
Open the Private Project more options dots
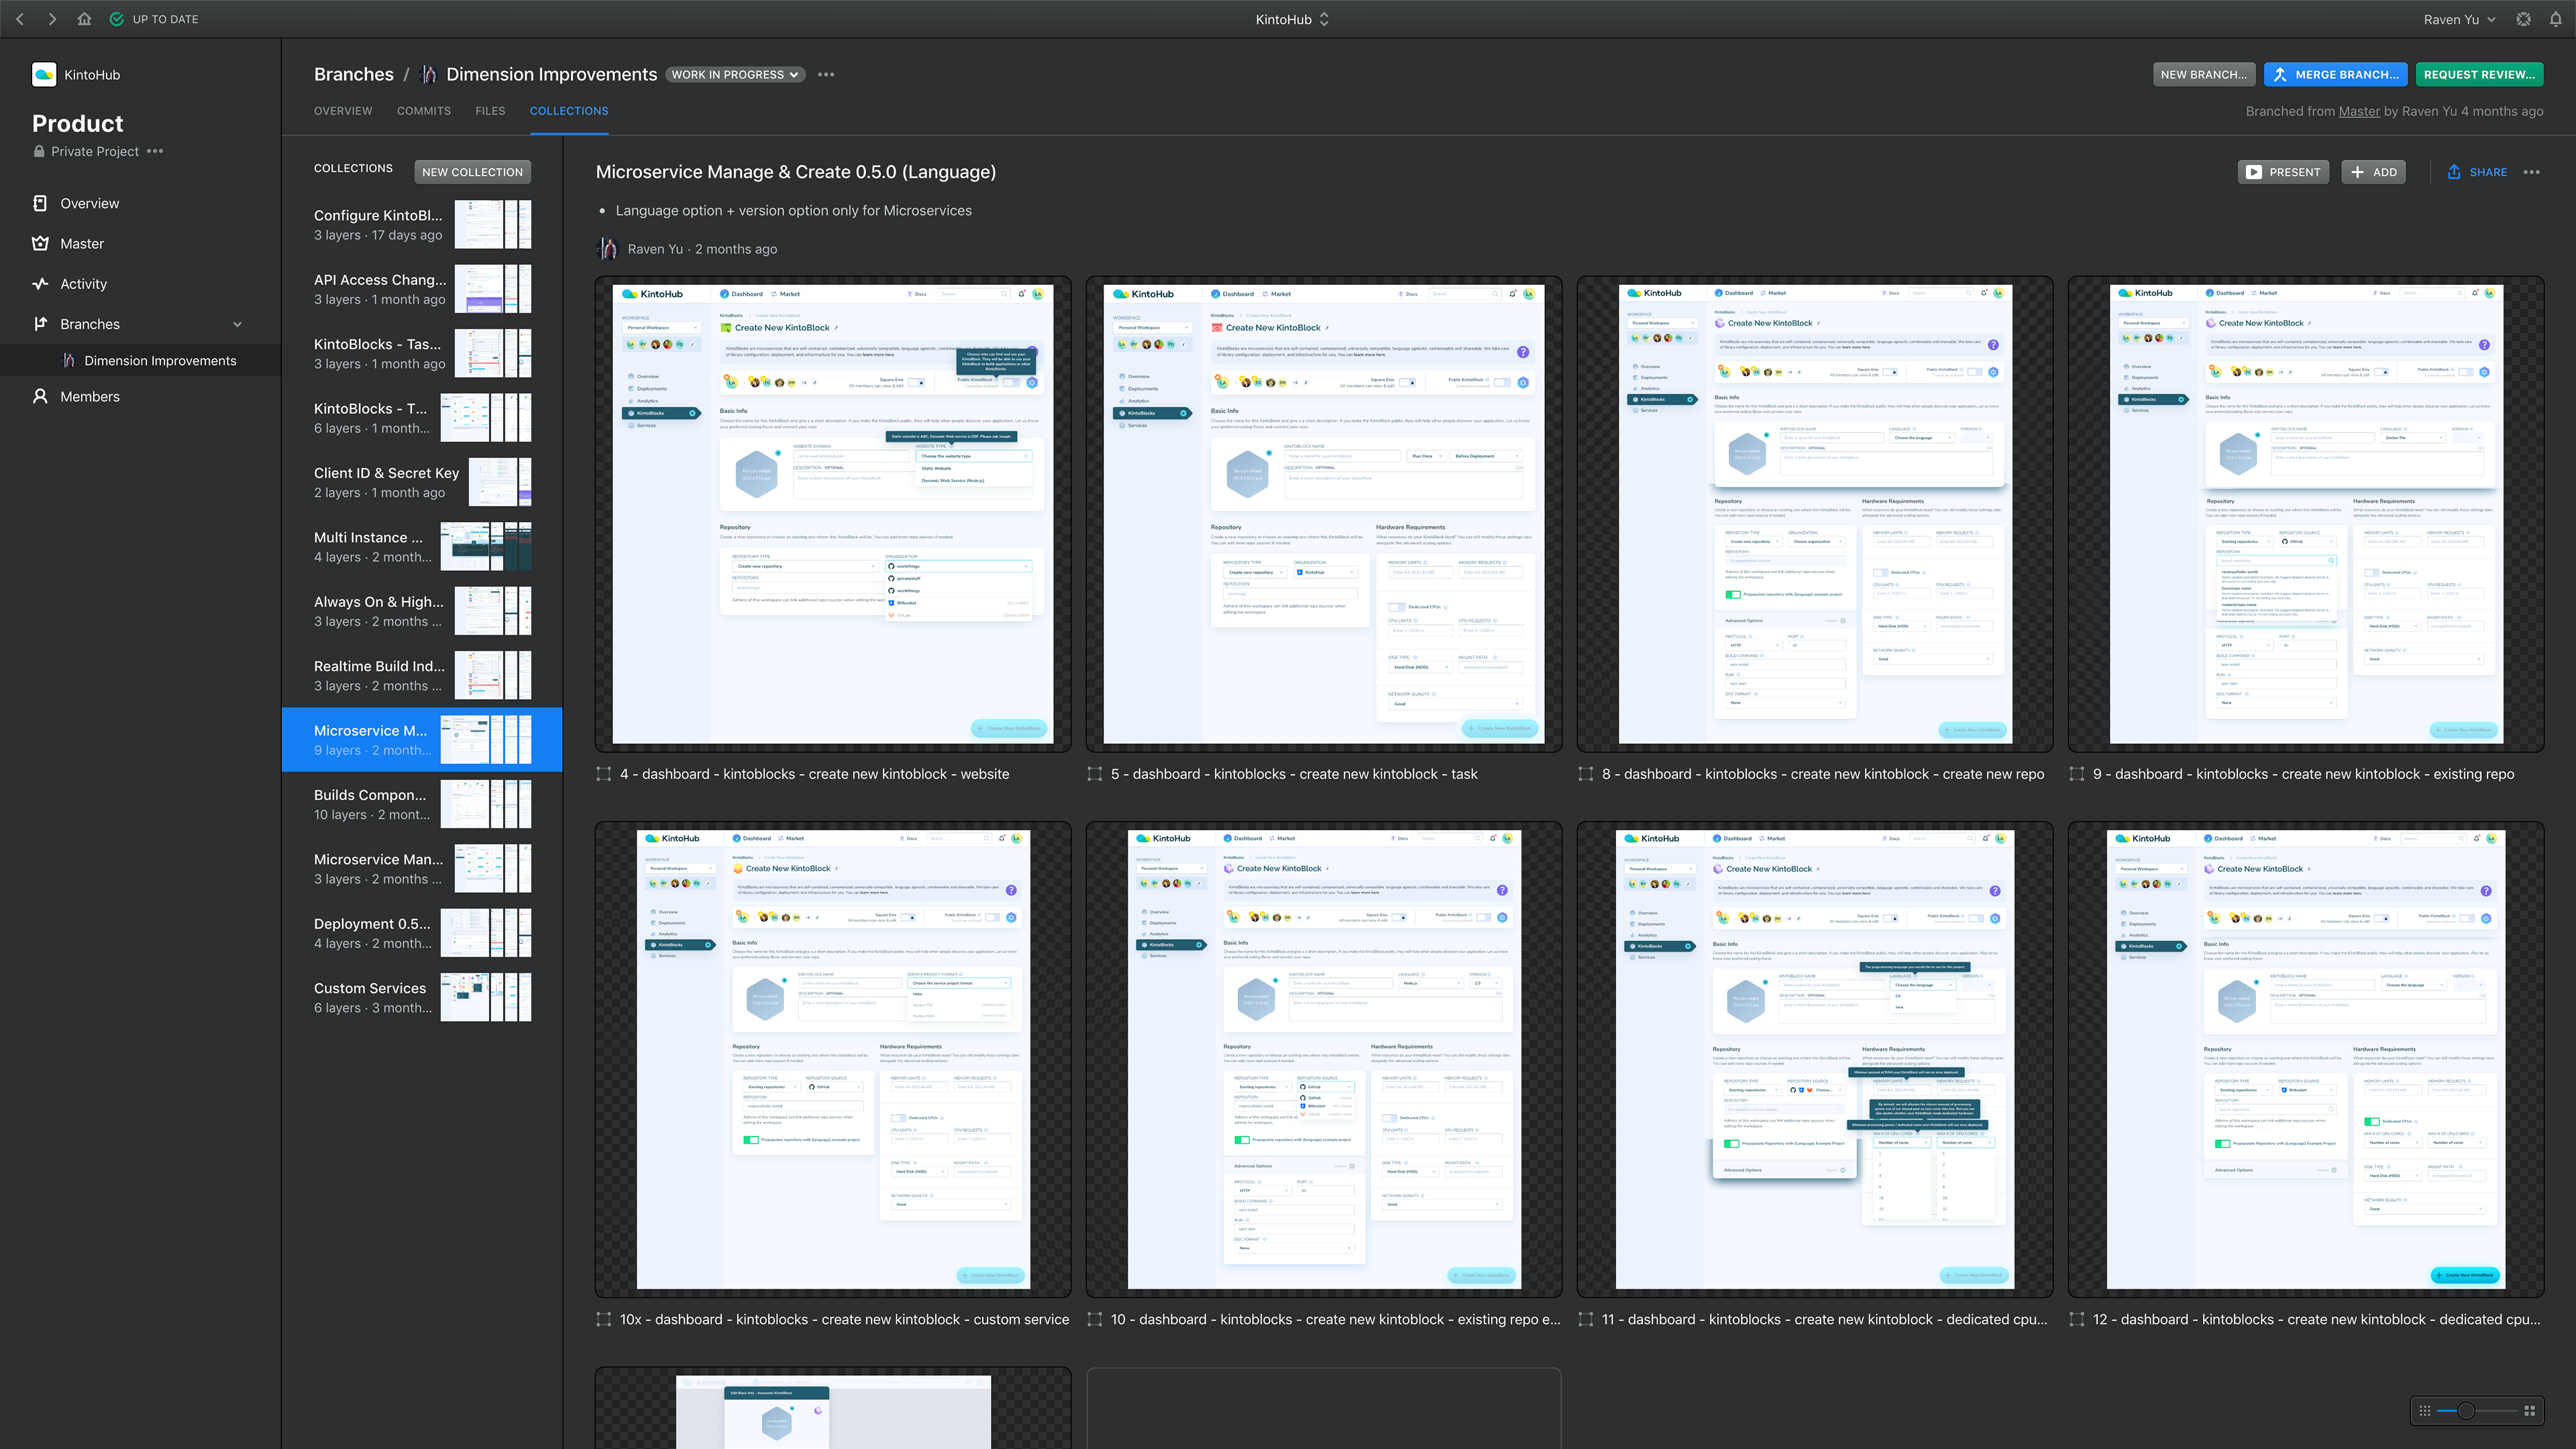[155, 151]
